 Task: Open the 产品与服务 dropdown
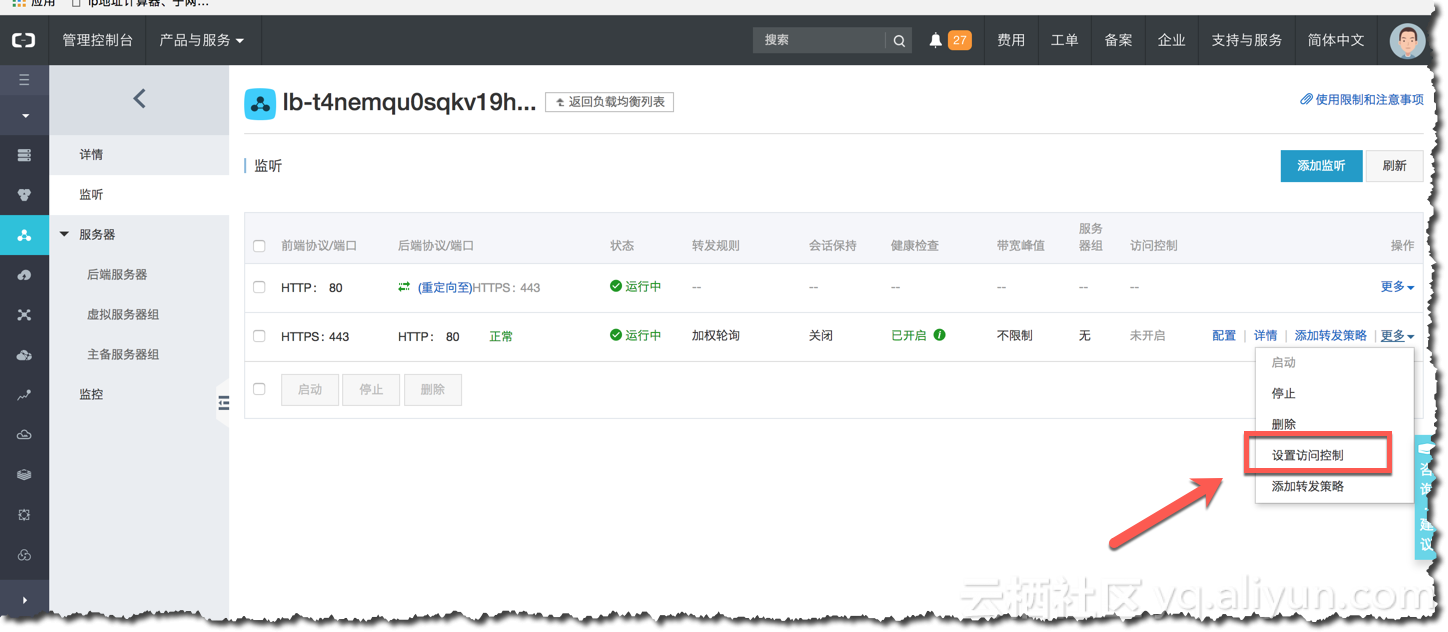pyautogui.click(x=202, y=40)
